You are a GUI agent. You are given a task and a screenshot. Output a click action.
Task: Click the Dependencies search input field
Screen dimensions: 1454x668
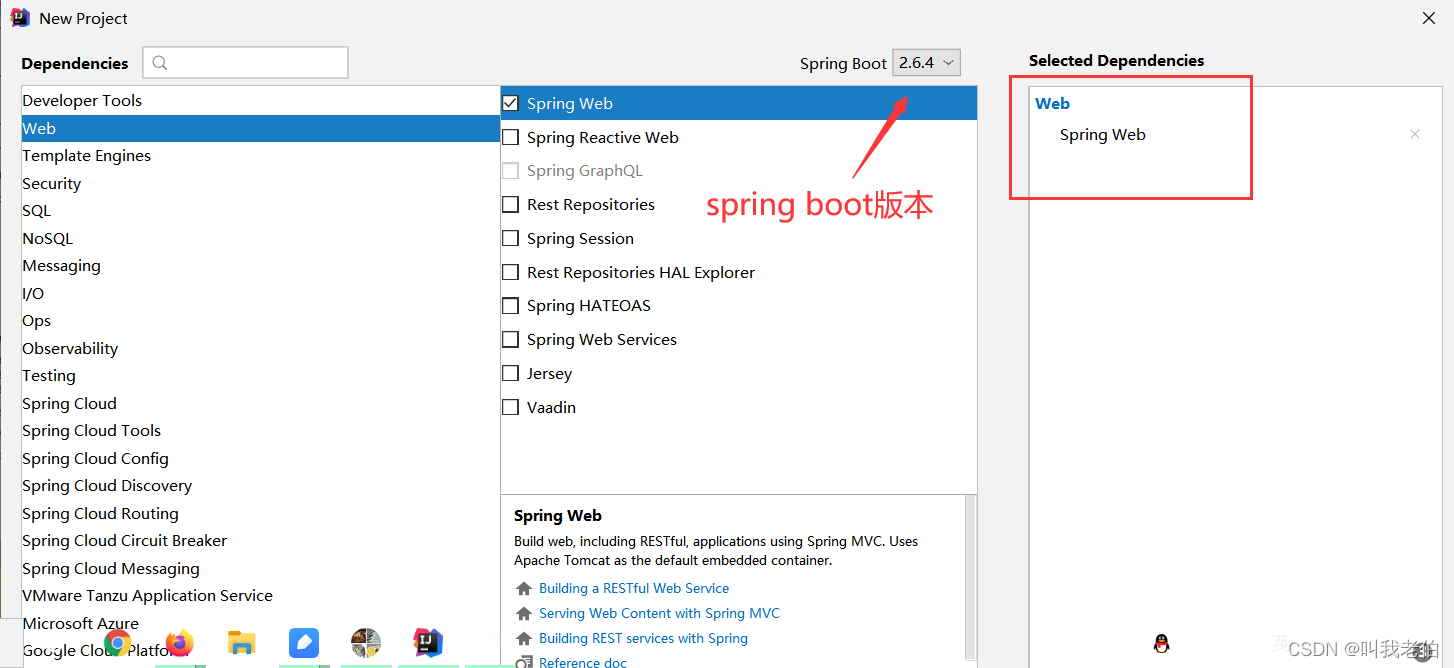[245, 62]
